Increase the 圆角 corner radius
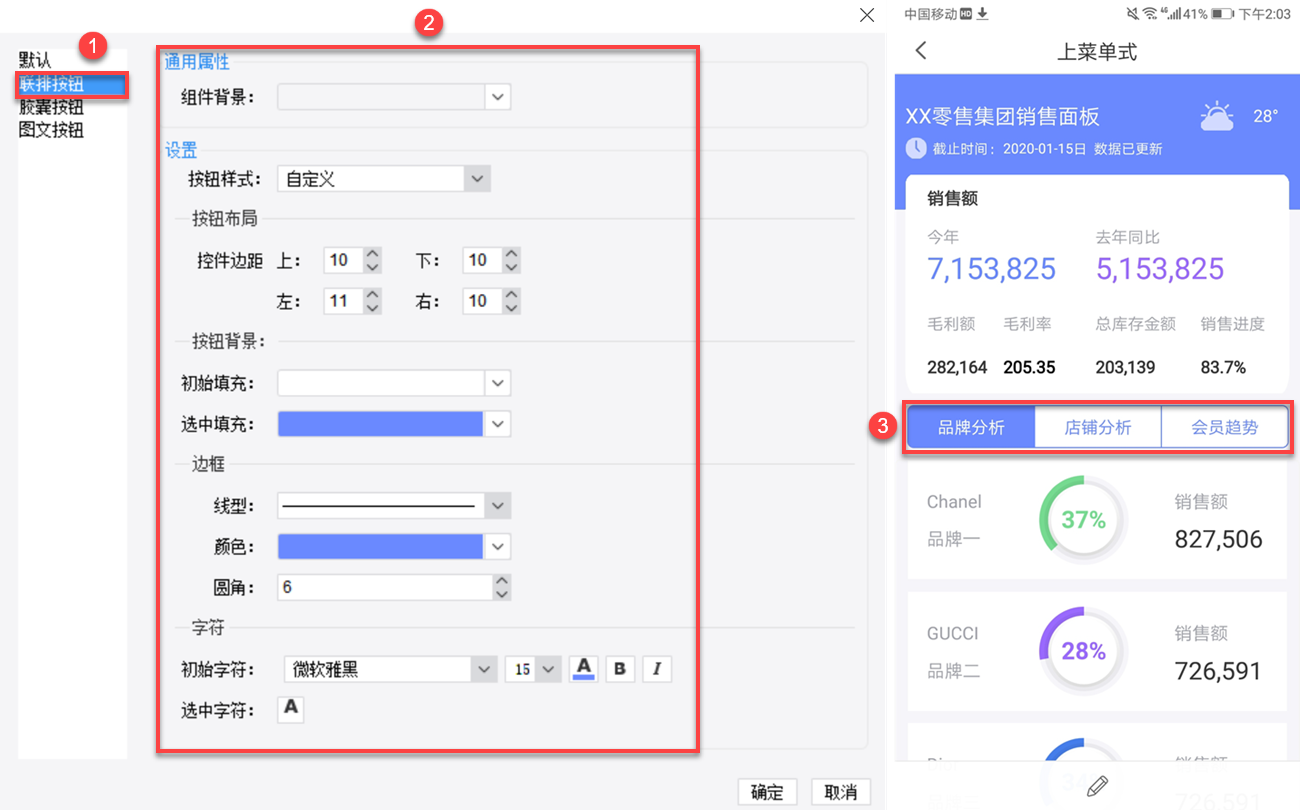This screenshot has width=1300, height=810. pyautogui.click(x=502, y=581)
